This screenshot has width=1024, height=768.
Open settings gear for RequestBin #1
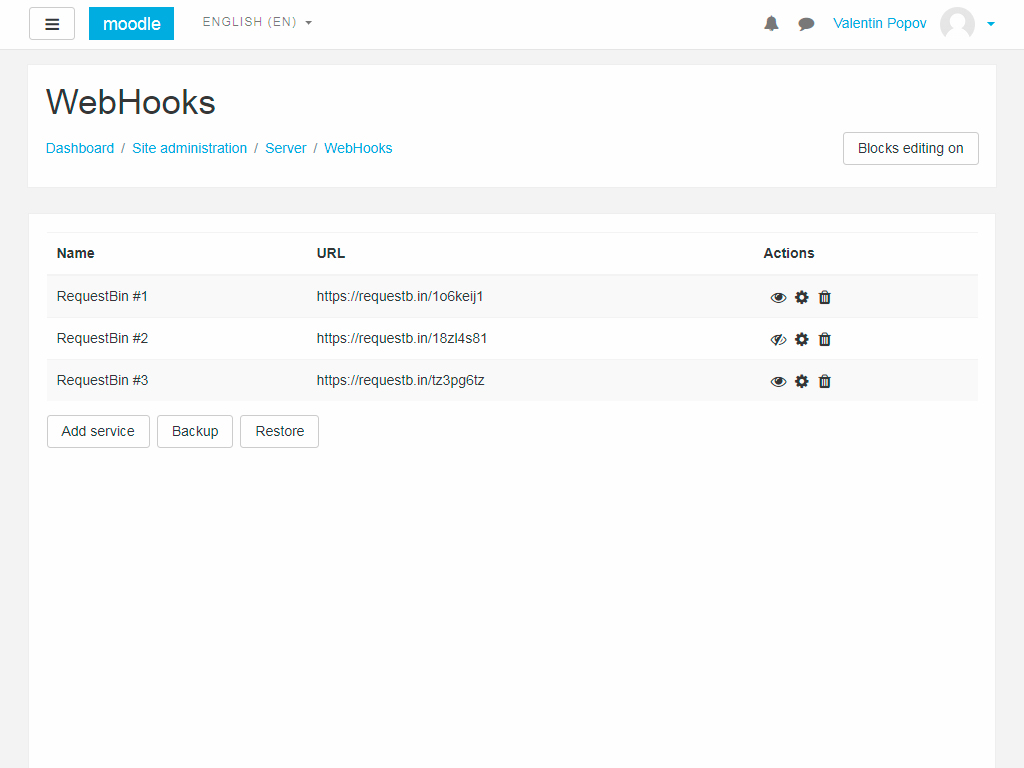pyautogui.click(x=801, y=297)
